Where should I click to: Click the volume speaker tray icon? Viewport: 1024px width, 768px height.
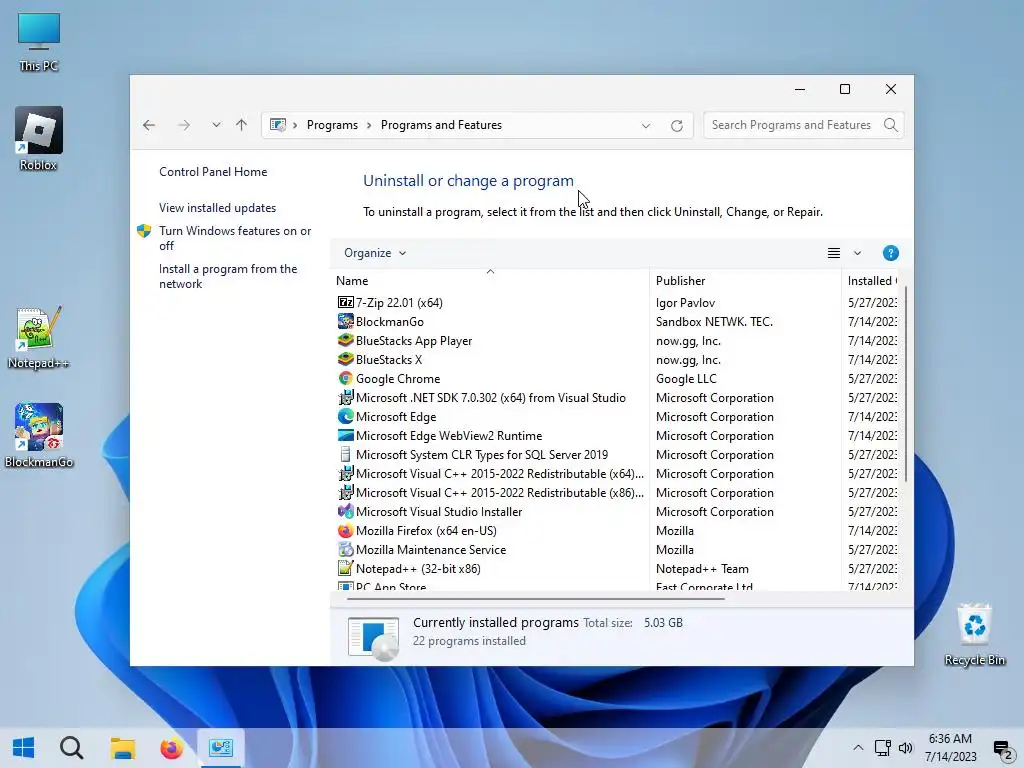[x=906, y=748]
